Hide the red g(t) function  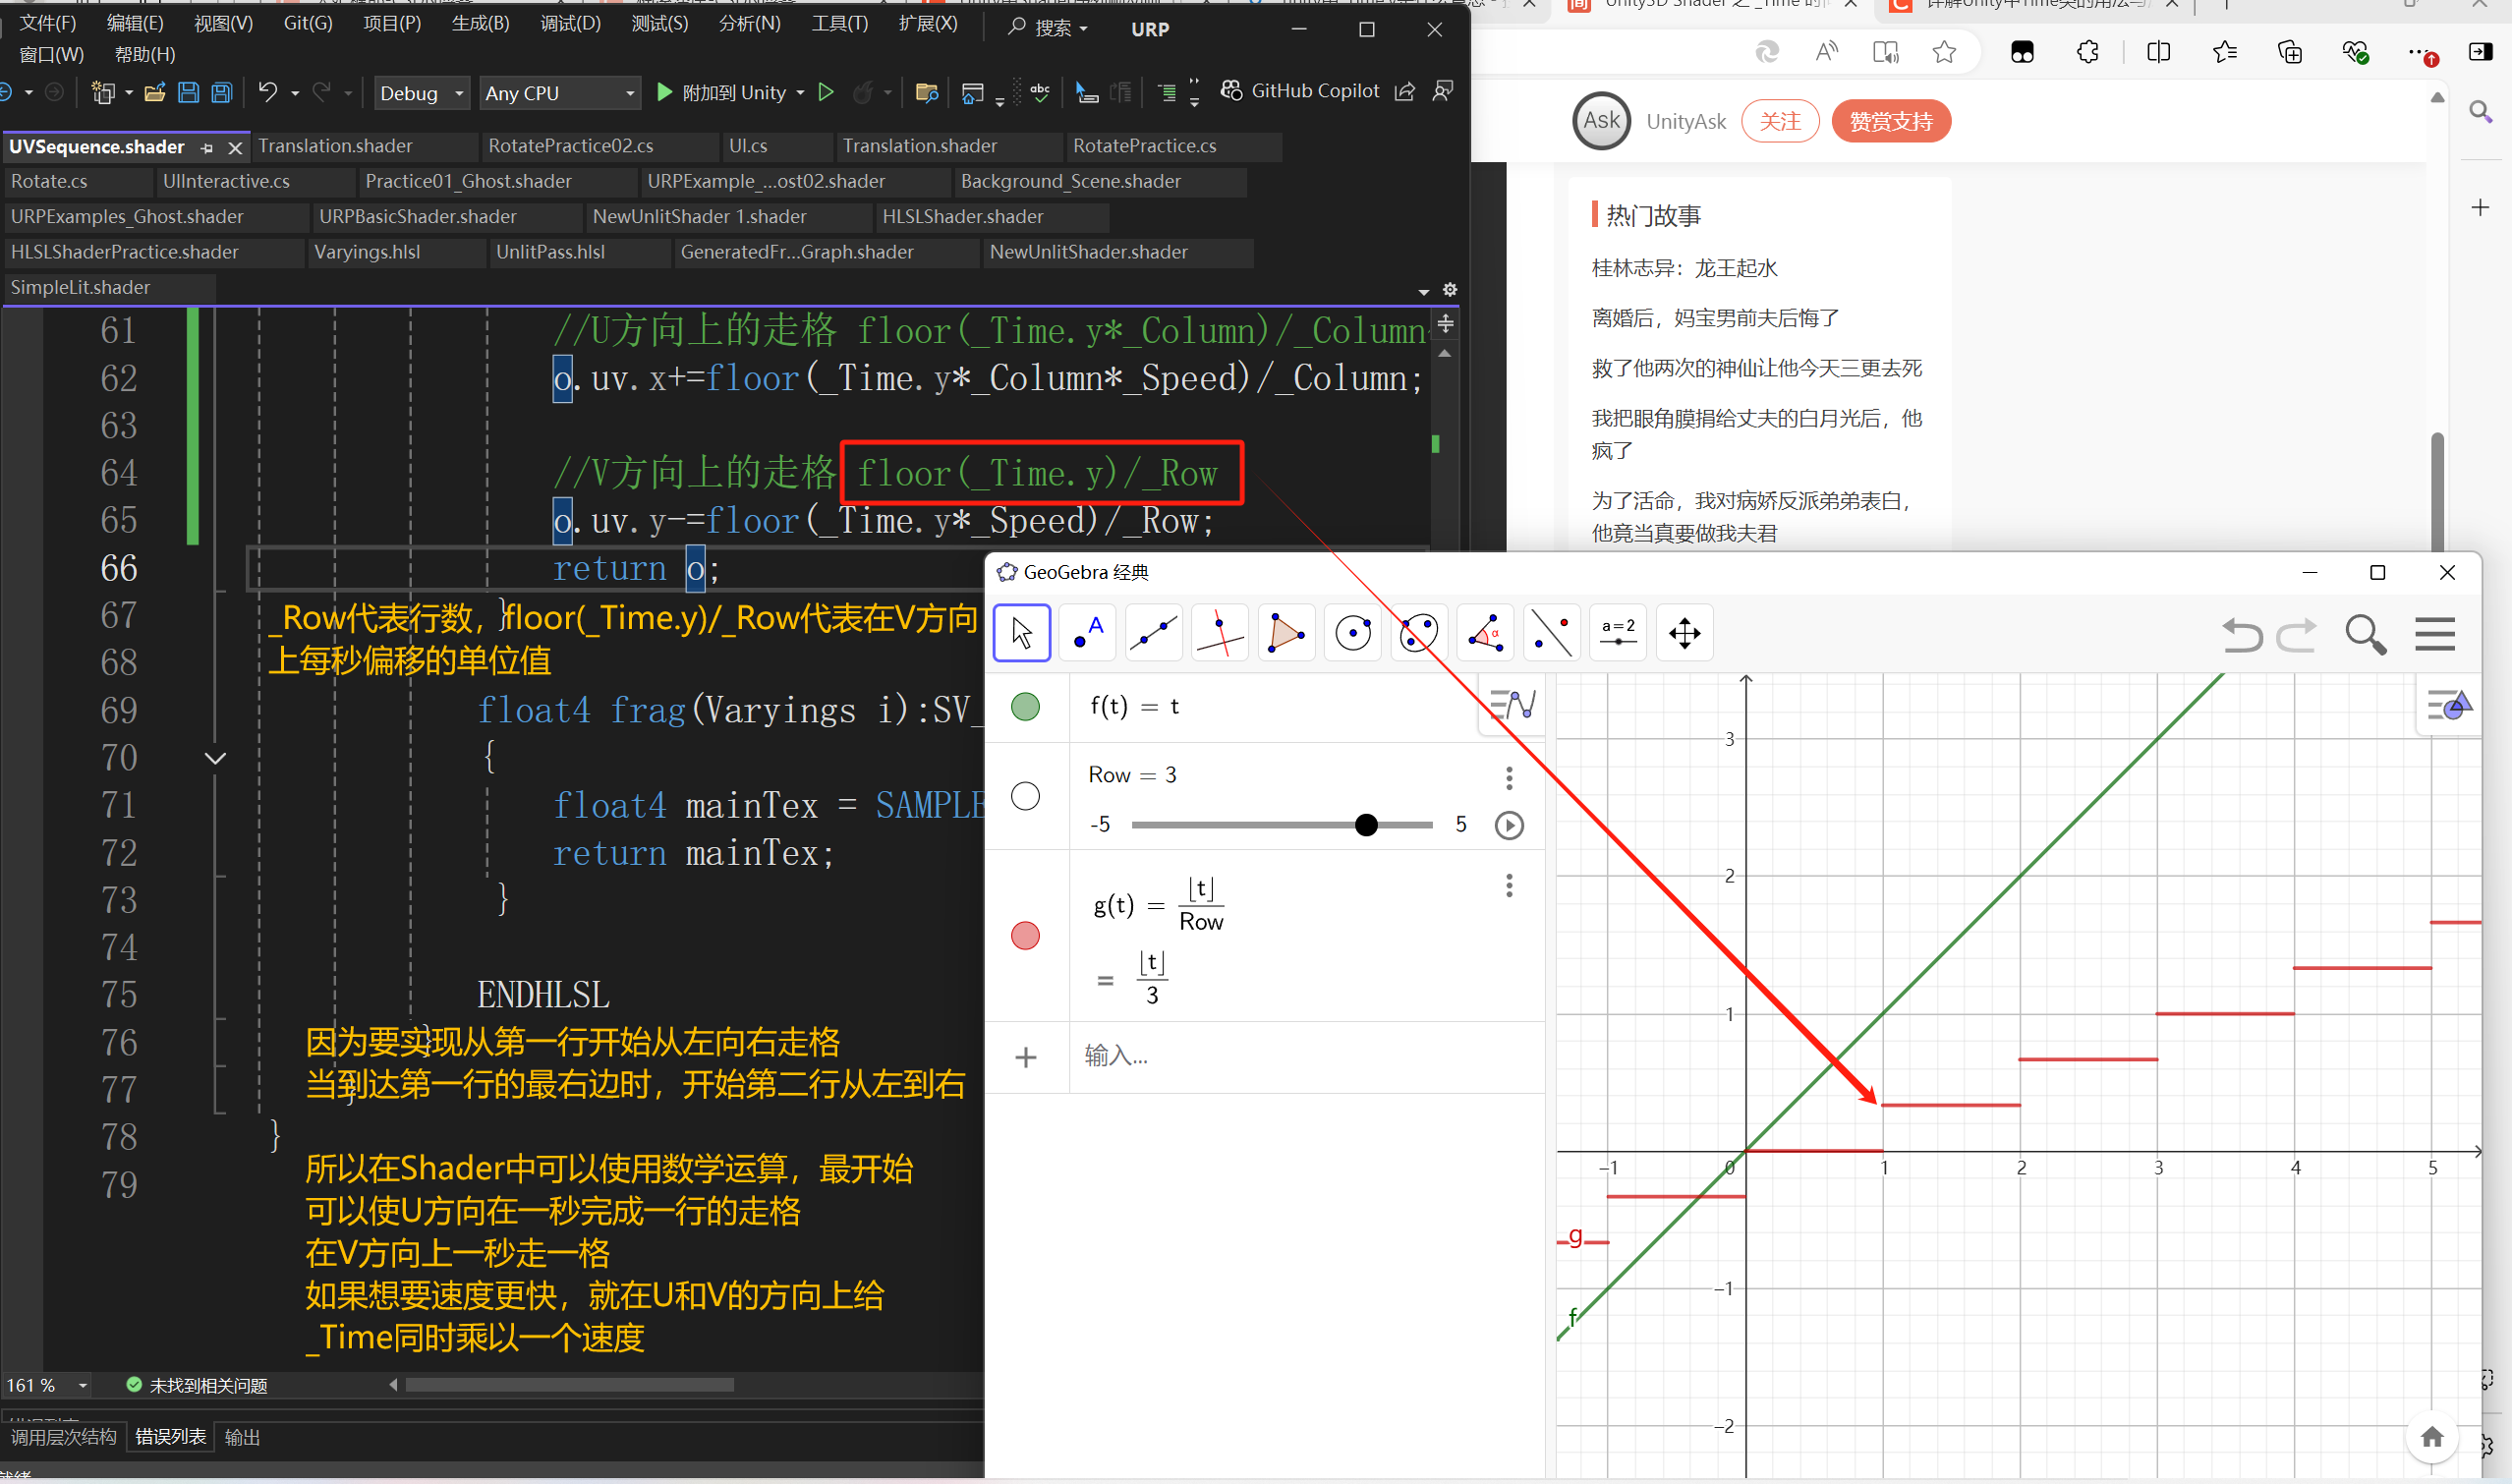coord(1025,935)
